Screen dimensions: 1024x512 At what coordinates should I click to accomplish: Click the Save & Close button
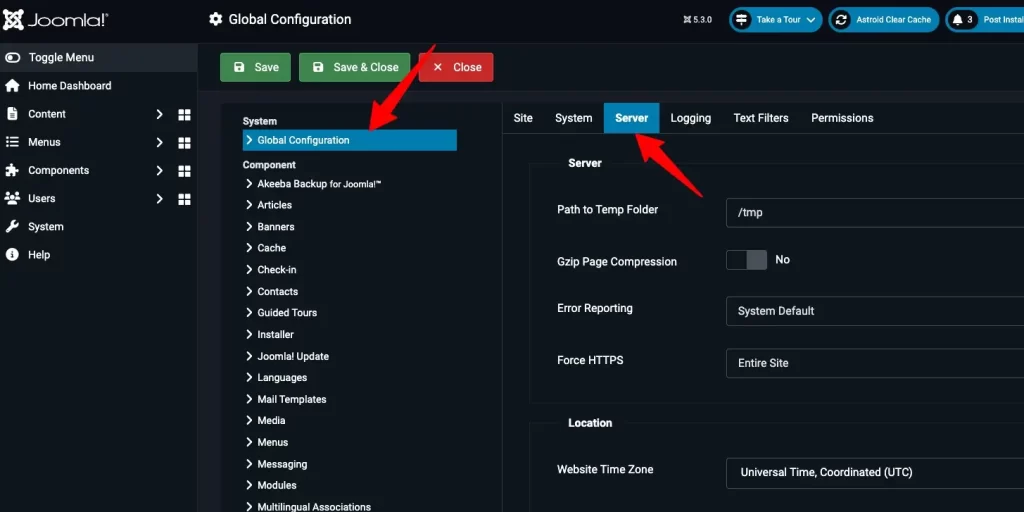point(355,67)
